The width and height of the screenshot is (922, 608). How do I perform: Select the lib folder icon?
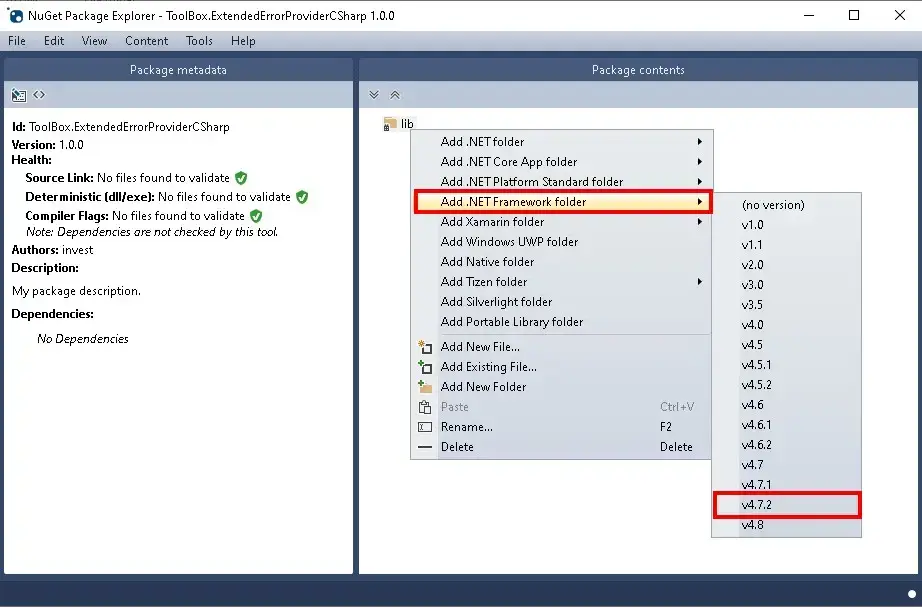(x=390, y=123)
